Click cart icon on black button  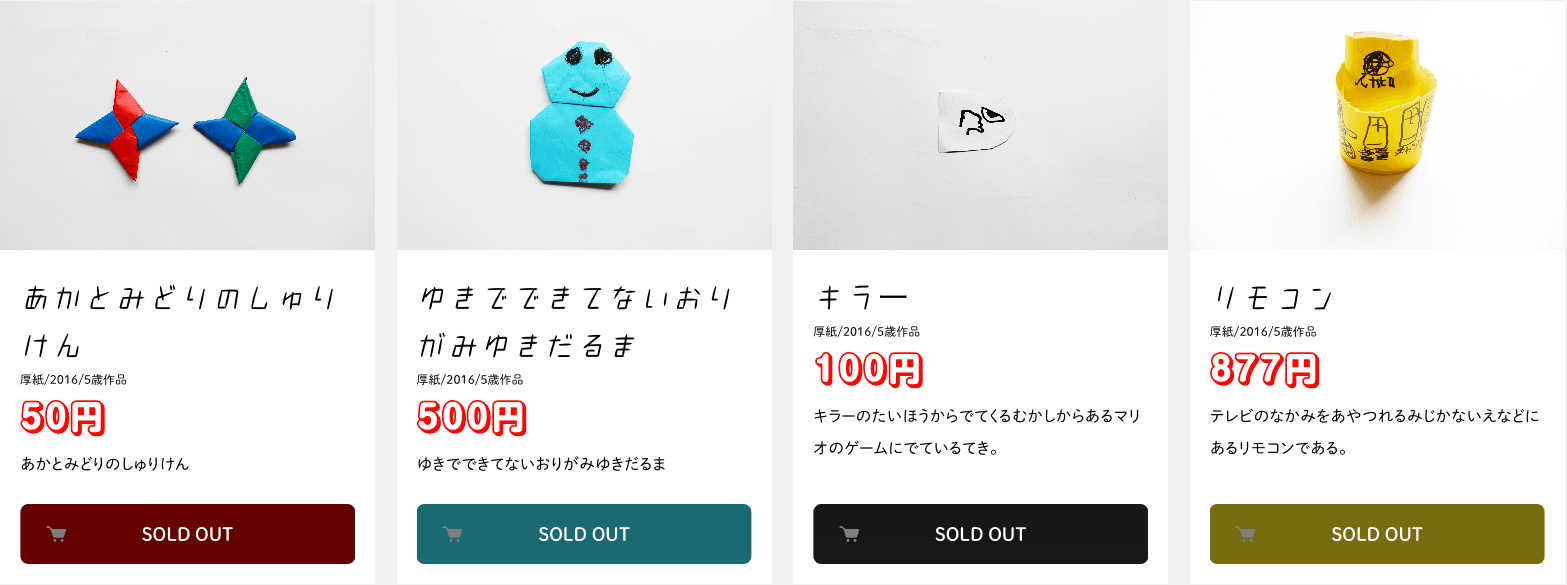click(x=850, y=534)
